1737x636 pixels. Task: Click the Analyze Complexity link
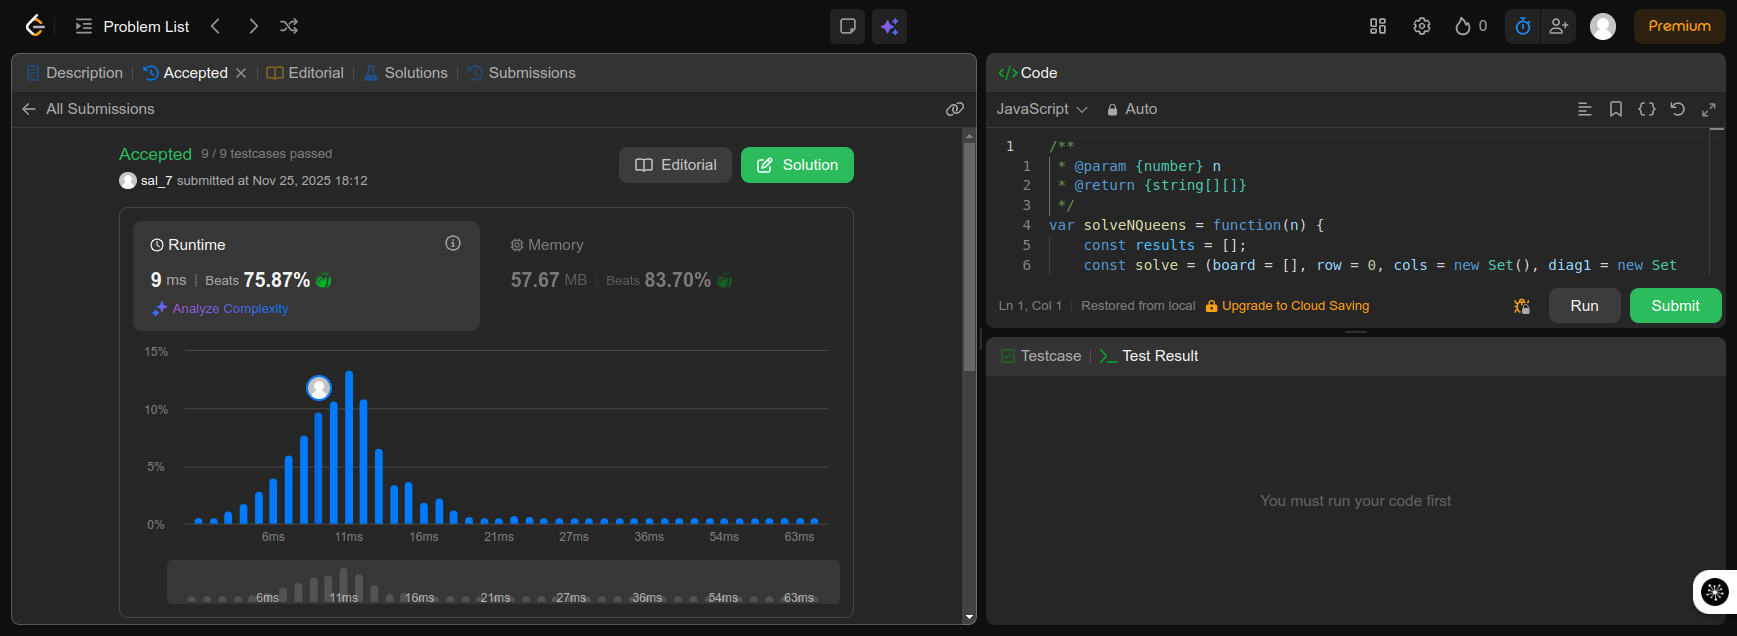coord(229,309)
